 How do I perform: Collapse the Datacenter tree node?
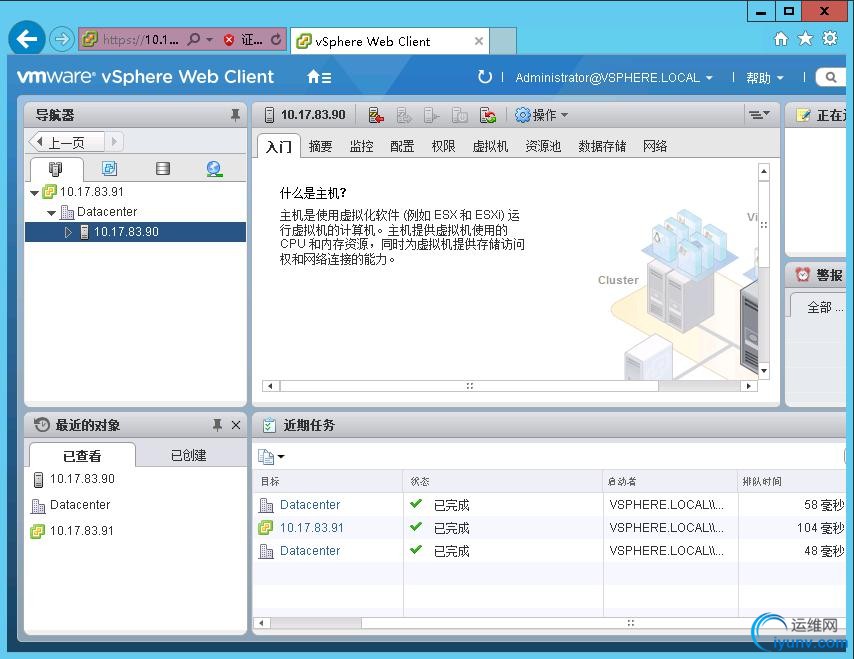click(51, 213)
